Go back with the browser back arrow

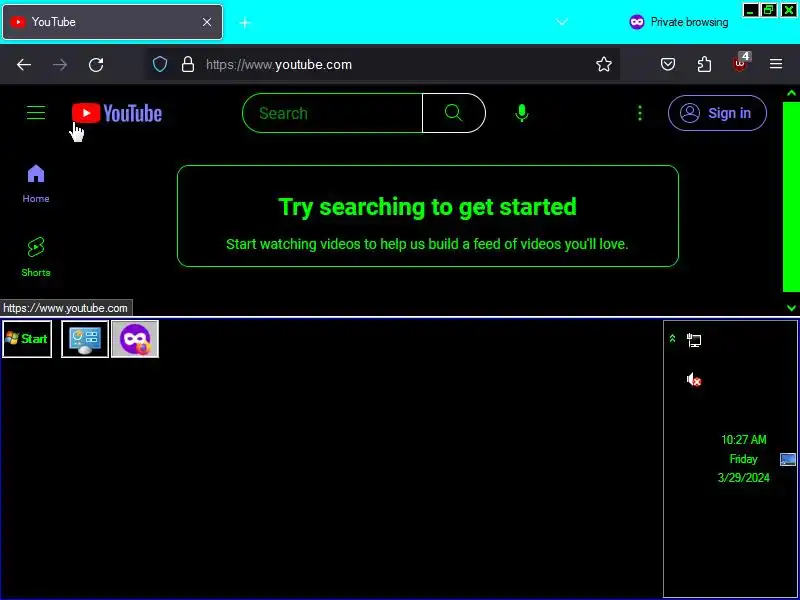[x=24, y=64]
